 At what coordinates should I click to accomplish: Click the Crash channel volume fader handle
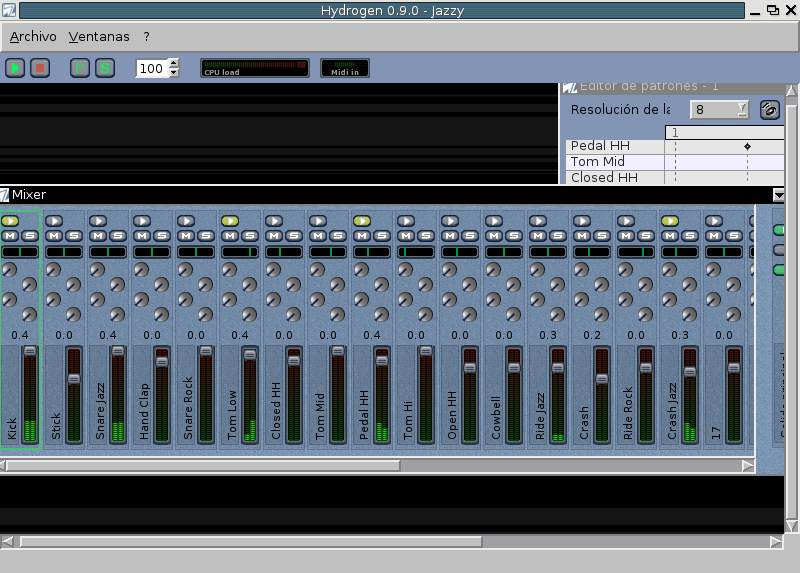[602, 379]
